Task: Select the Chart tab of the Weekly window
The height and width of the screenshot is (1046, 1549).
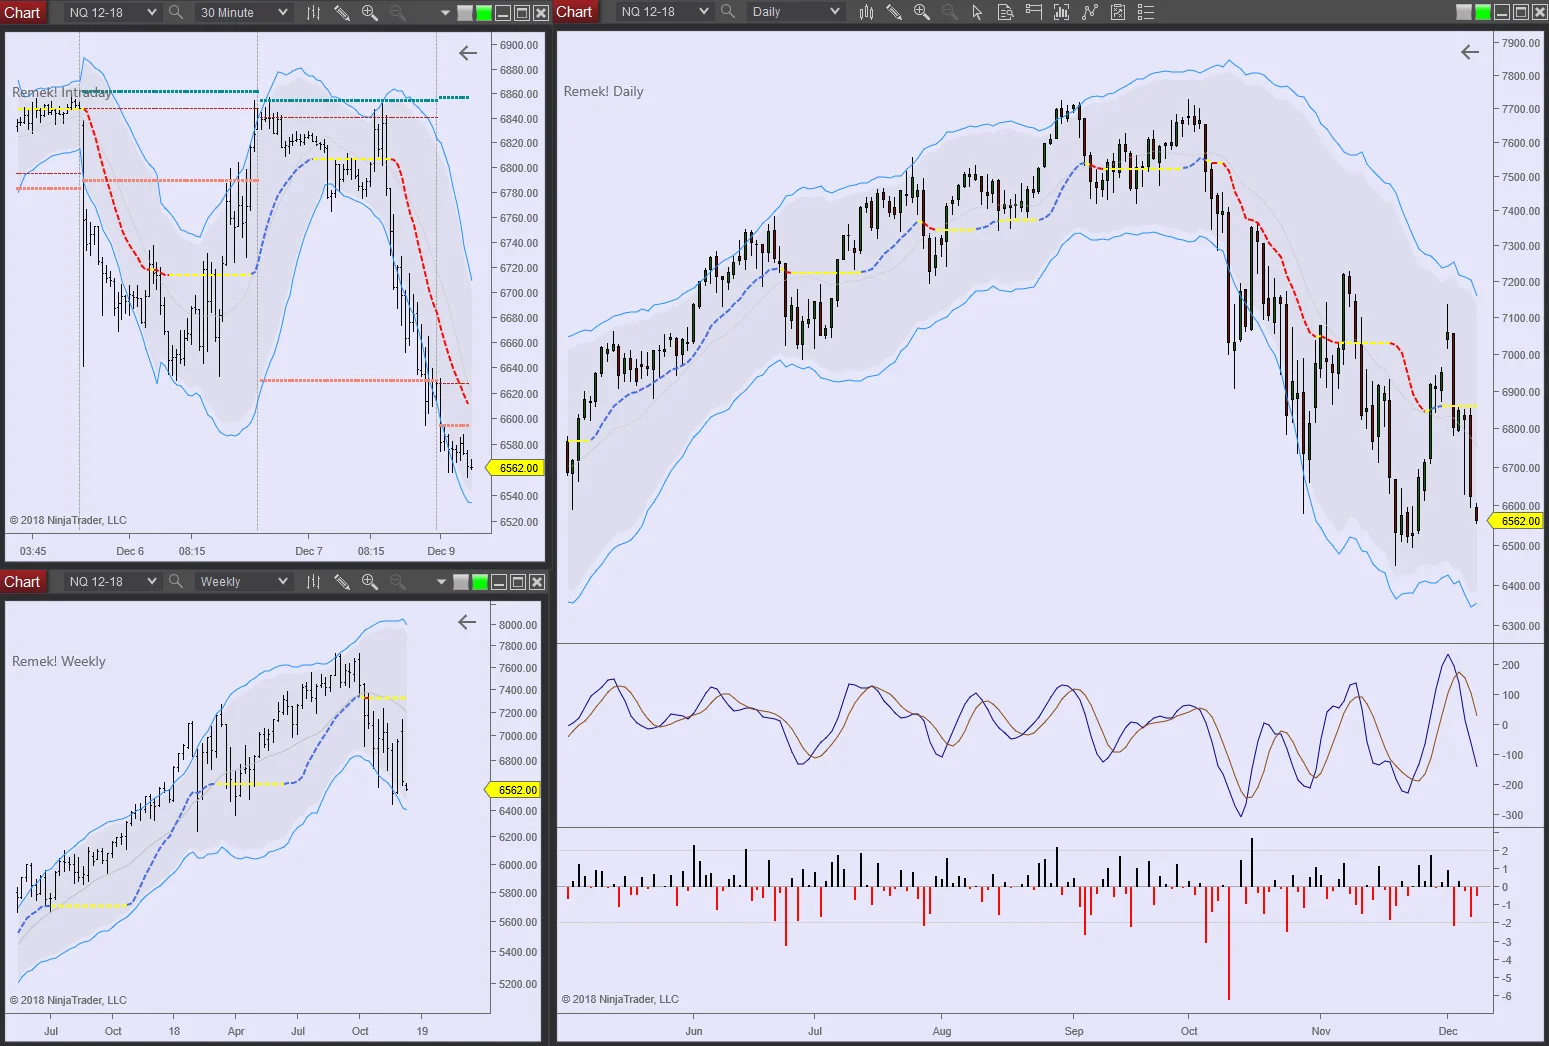Action: tap(22, 582)
